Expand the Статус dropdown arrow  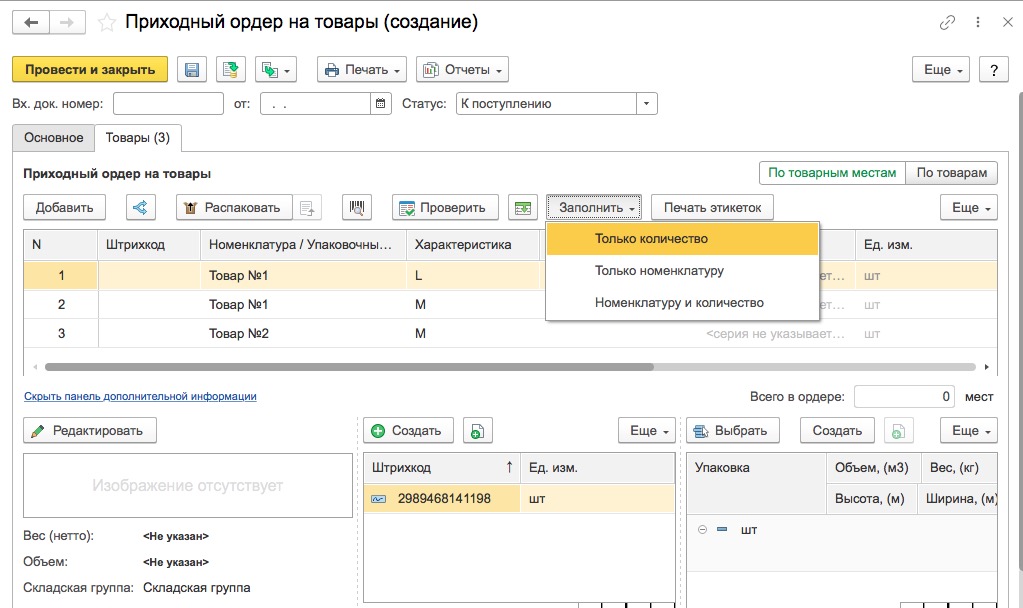click(x=647, y=104)
